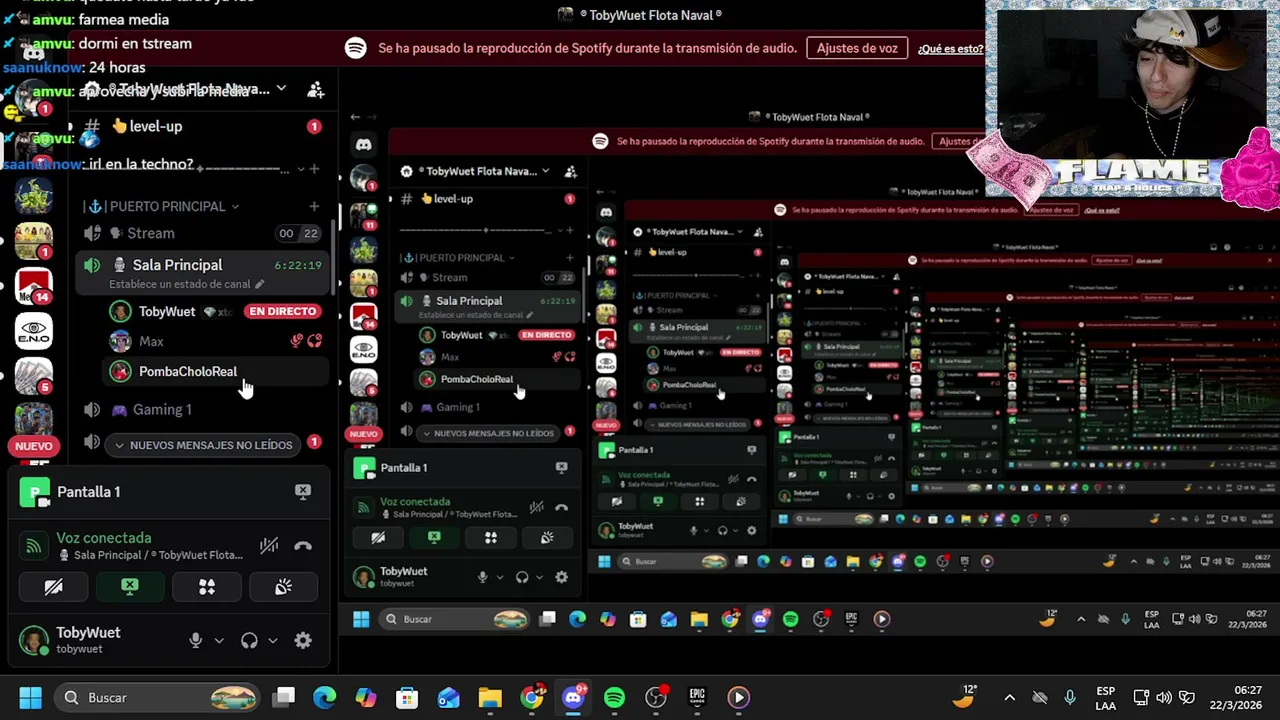The width and height of the screenshot is (1280, 720).
Task: Open large '¿Qué es esto?' link
Action: coord(950,49)
